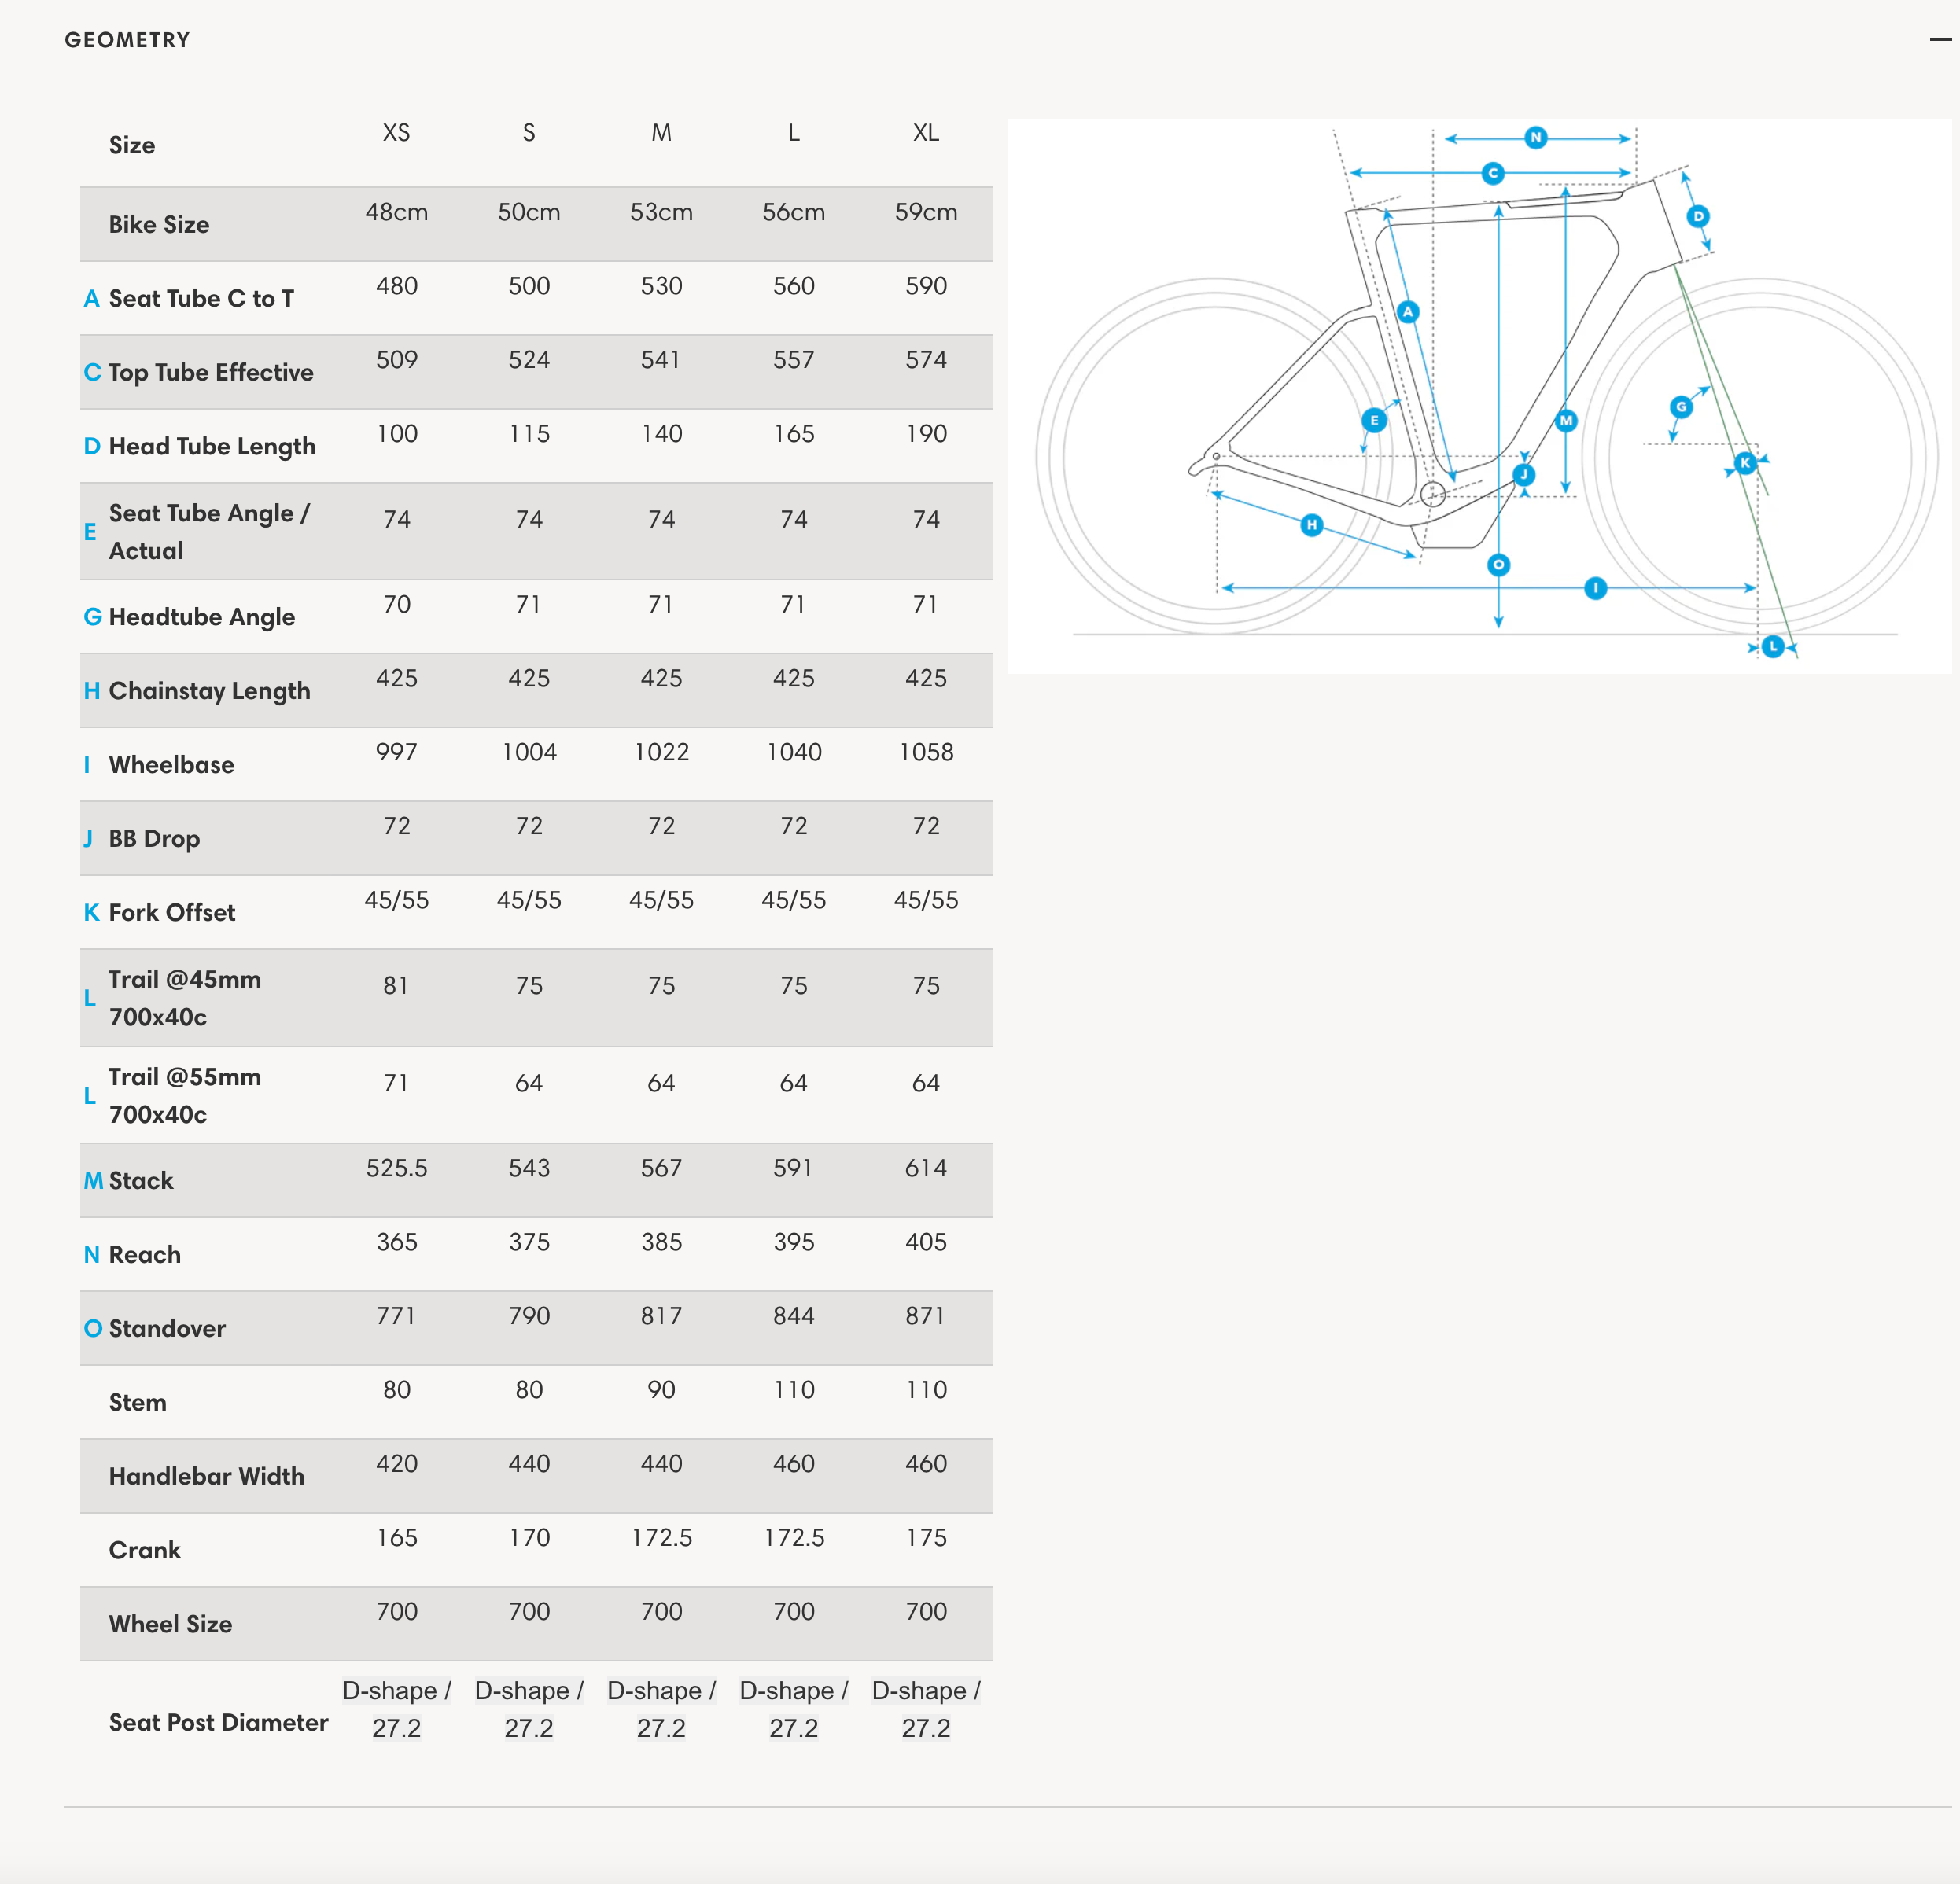The width and height of the screenshot is (1960, 1884).
Task: Click the N reach marker on the diagram
Action: (1536, 138)
